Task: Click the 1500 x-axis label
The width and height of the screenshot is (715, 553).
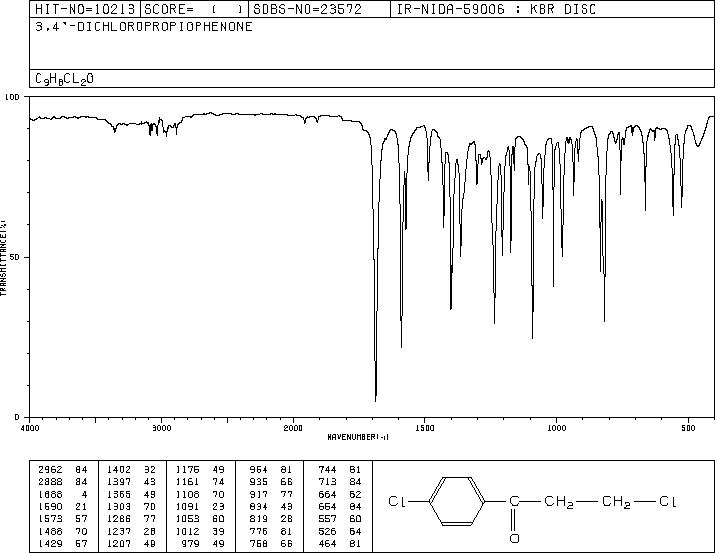Action: coord(425,428)
